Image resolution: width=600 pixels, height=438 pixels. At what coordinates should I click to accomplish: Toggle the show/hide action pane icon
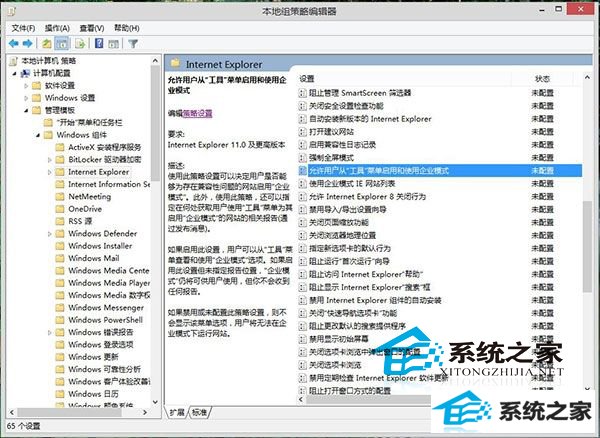point(113,44)
